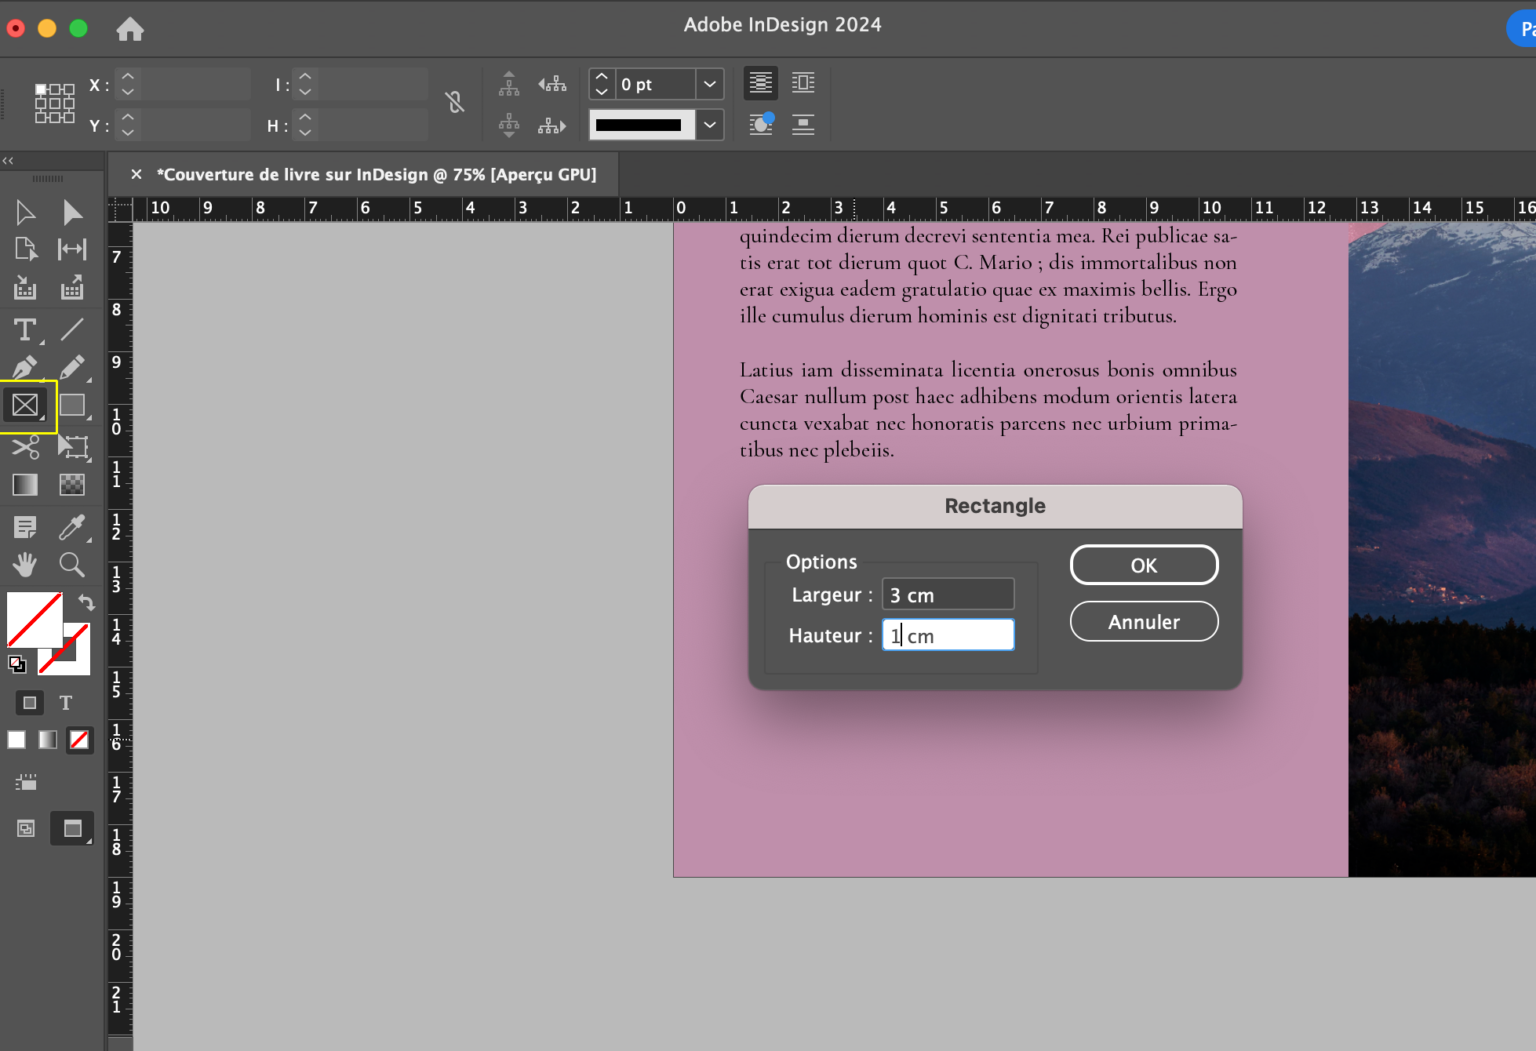Select the Rectangle Frame tool

[25, 405]
